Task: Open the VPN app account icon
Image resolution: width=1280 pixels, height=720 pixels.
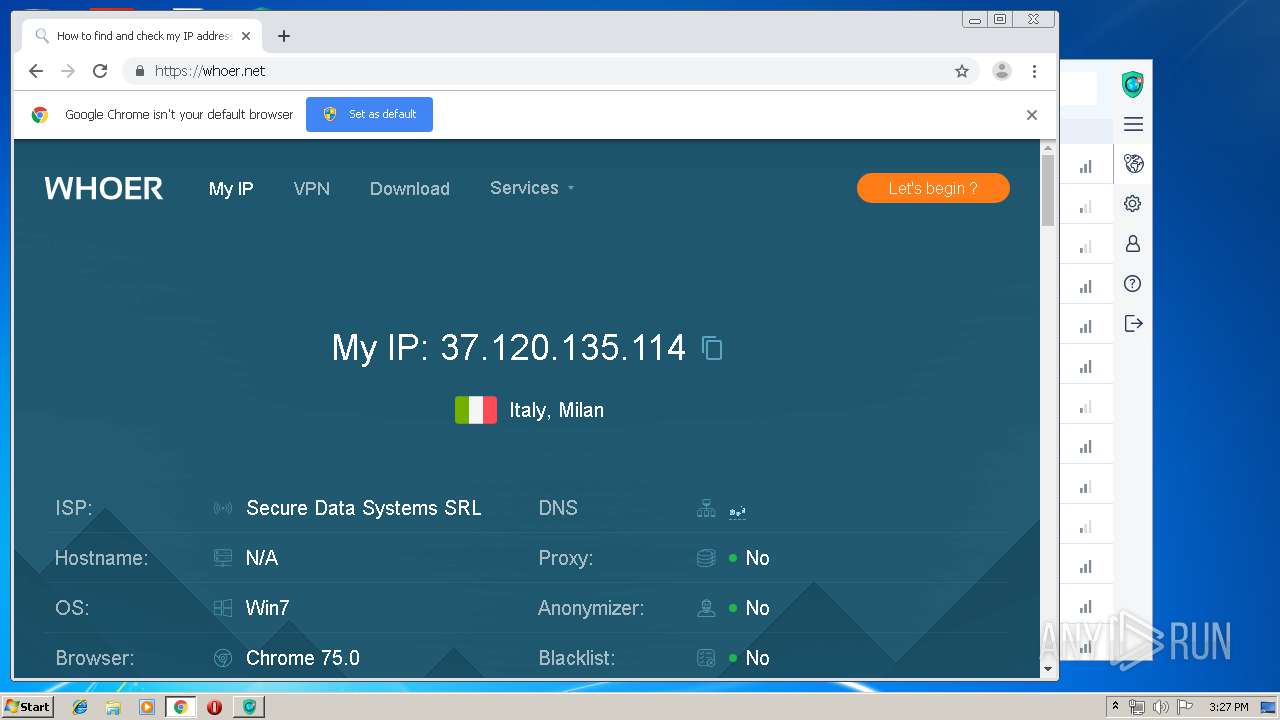Action: click(x=1133, y=244)
